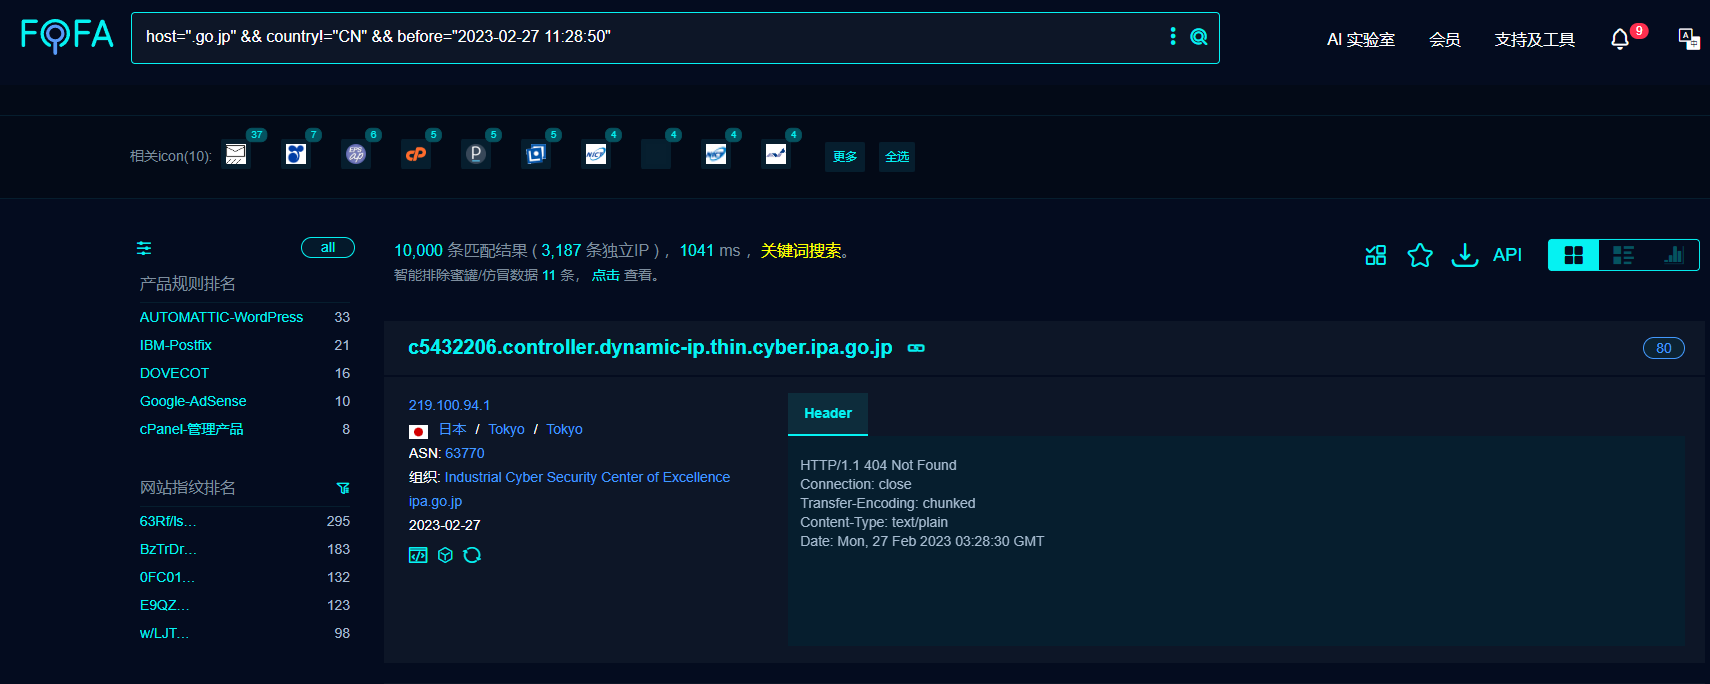The width and height of the screenshot is (1710, 684).
Task: Switch to list view layout
Action: 1623,255
